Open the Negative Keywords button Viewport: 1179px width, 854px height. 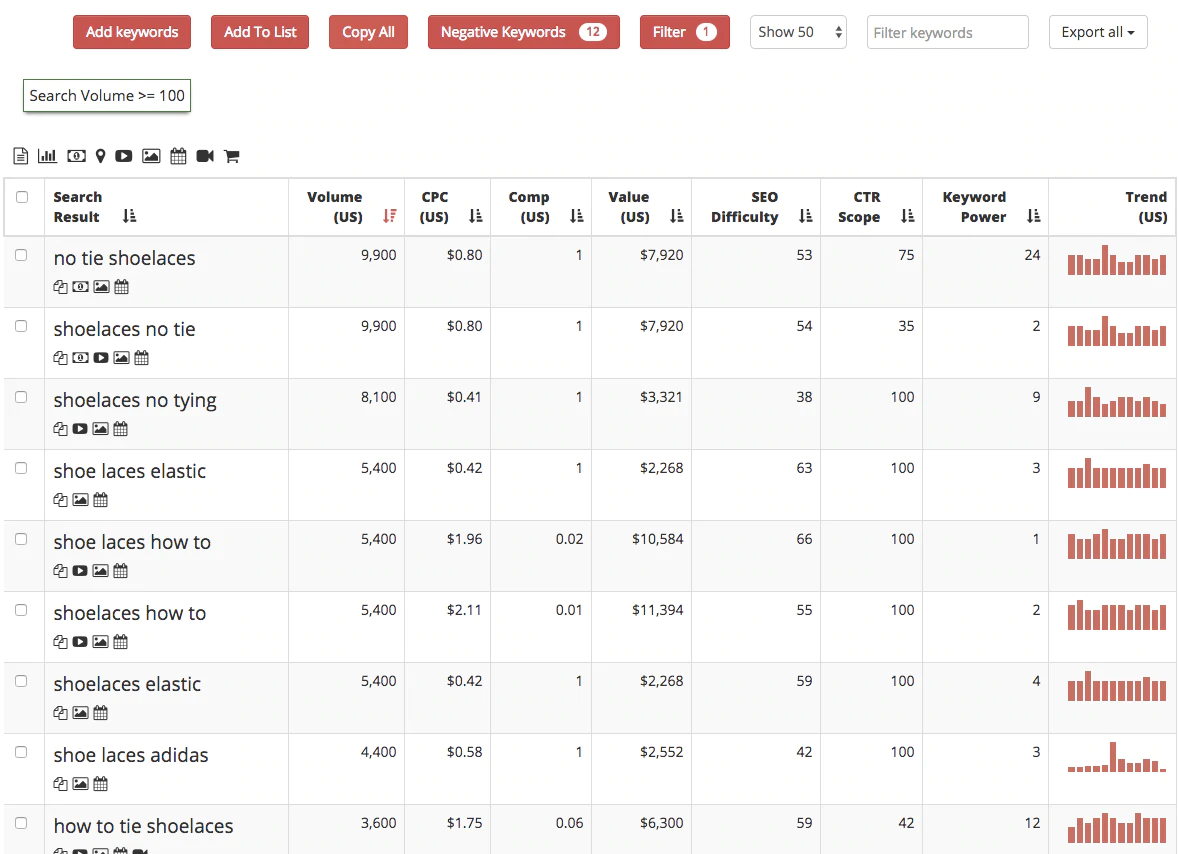point(523,32)
